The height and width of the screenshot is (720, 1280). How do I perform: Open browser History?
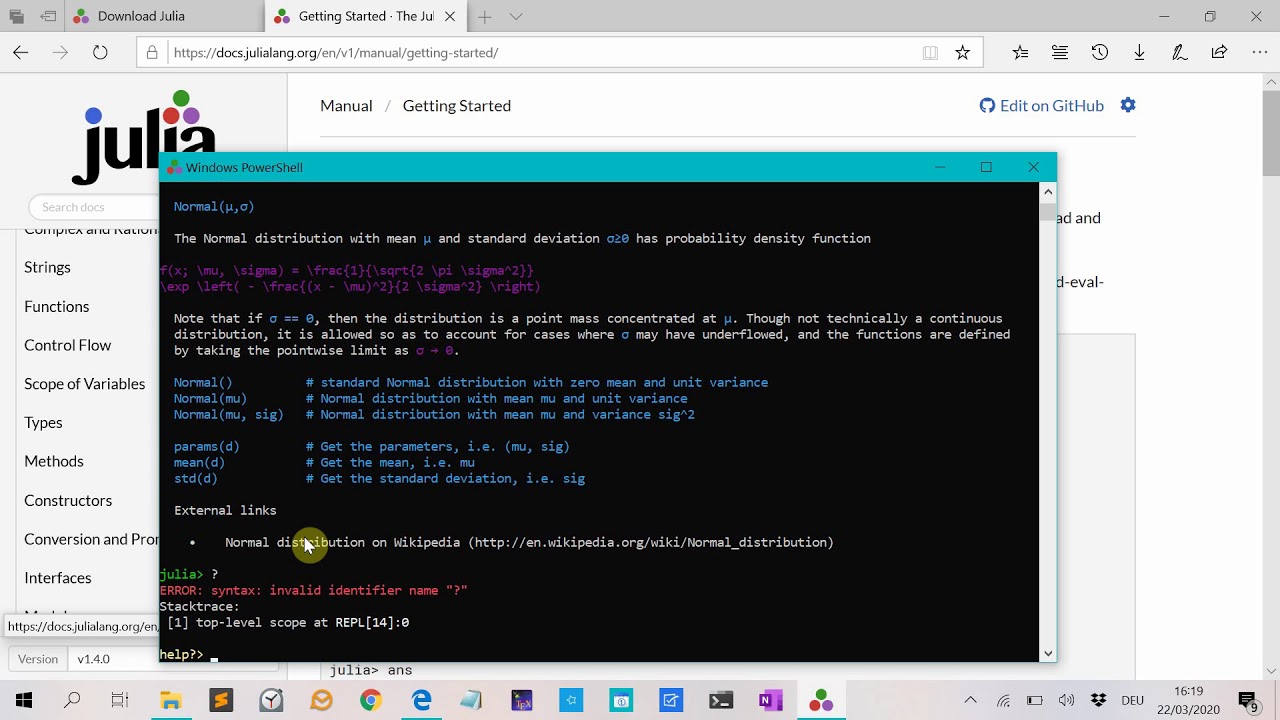(x=1100, y=53)
